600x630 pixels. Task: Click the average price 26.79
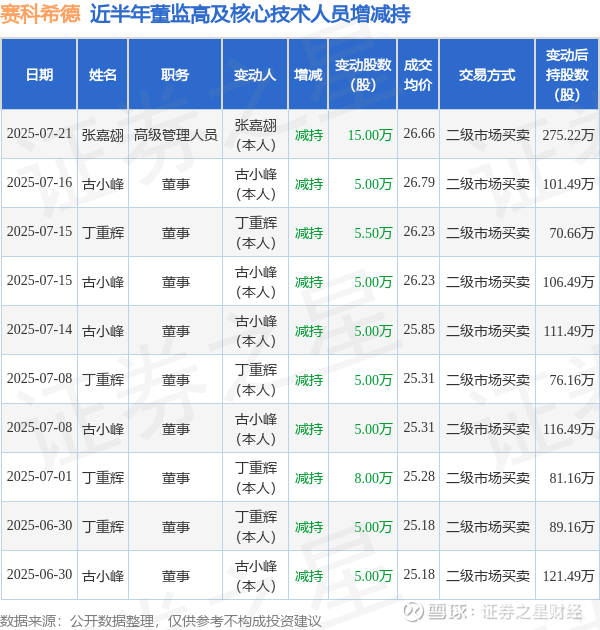click(x=419, y=183)
